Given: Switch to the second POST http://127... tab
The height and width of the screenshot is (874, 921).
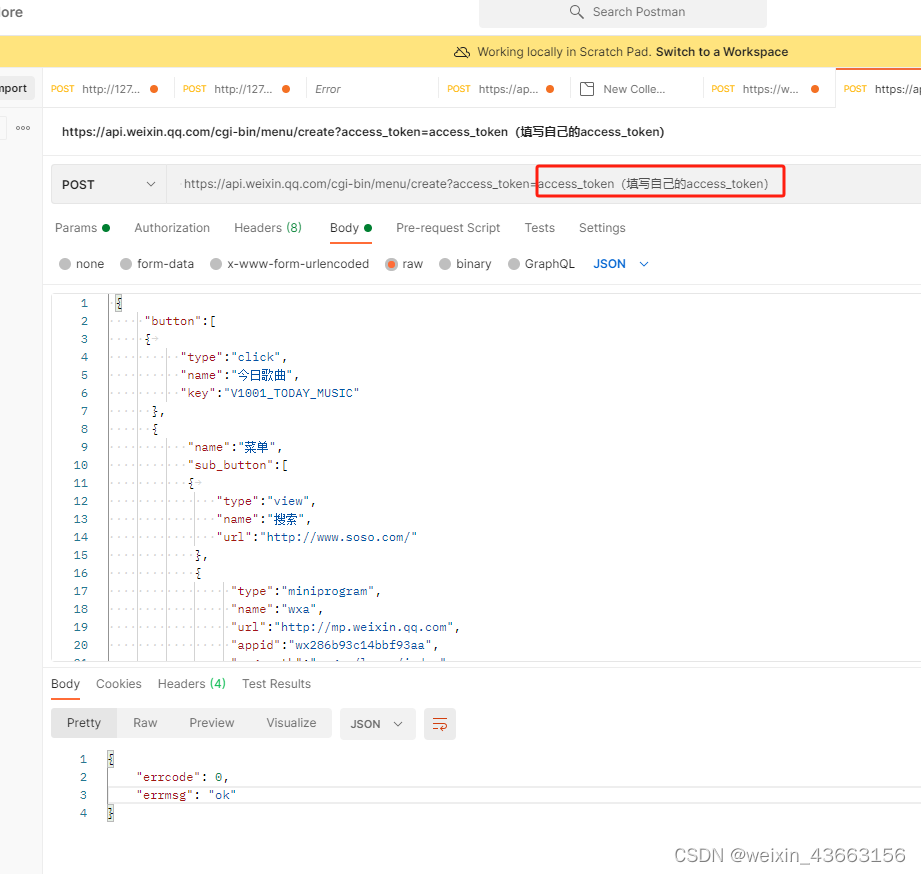Looking at the screenshot, I should [x=240, y=89].
